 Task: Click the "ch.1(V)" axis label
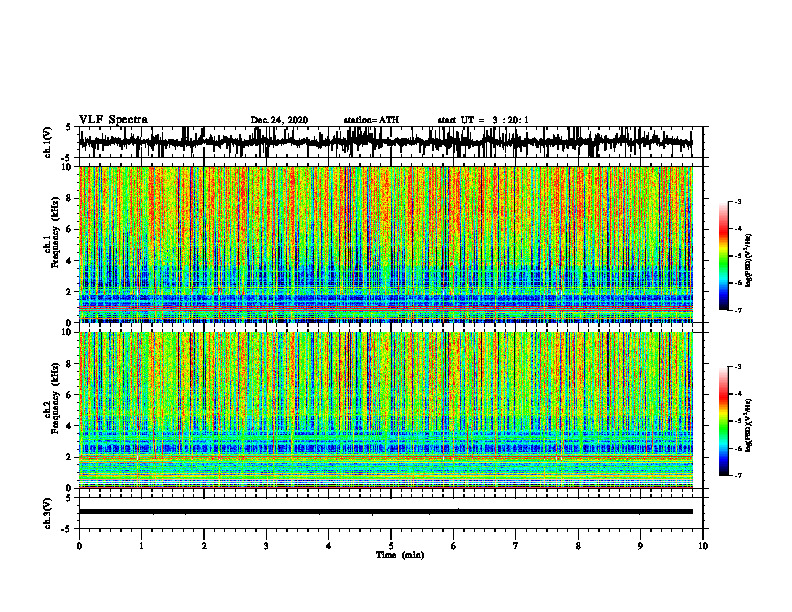47,142
